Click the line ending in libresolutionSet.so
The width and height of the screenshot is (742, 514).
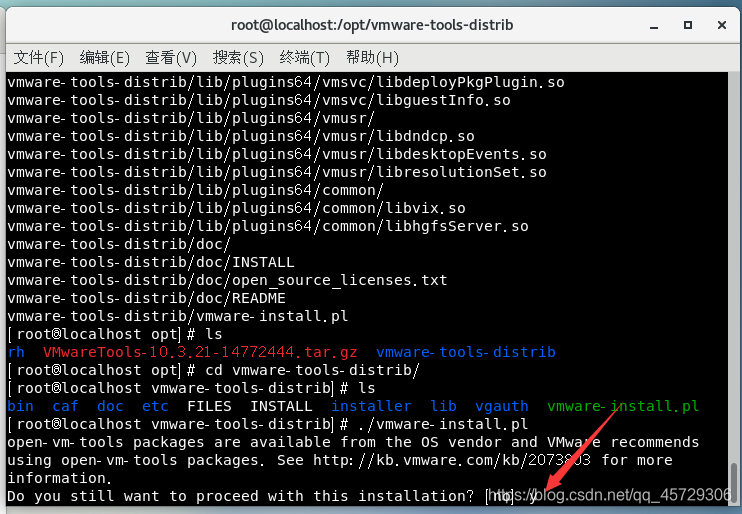[277, 172]
